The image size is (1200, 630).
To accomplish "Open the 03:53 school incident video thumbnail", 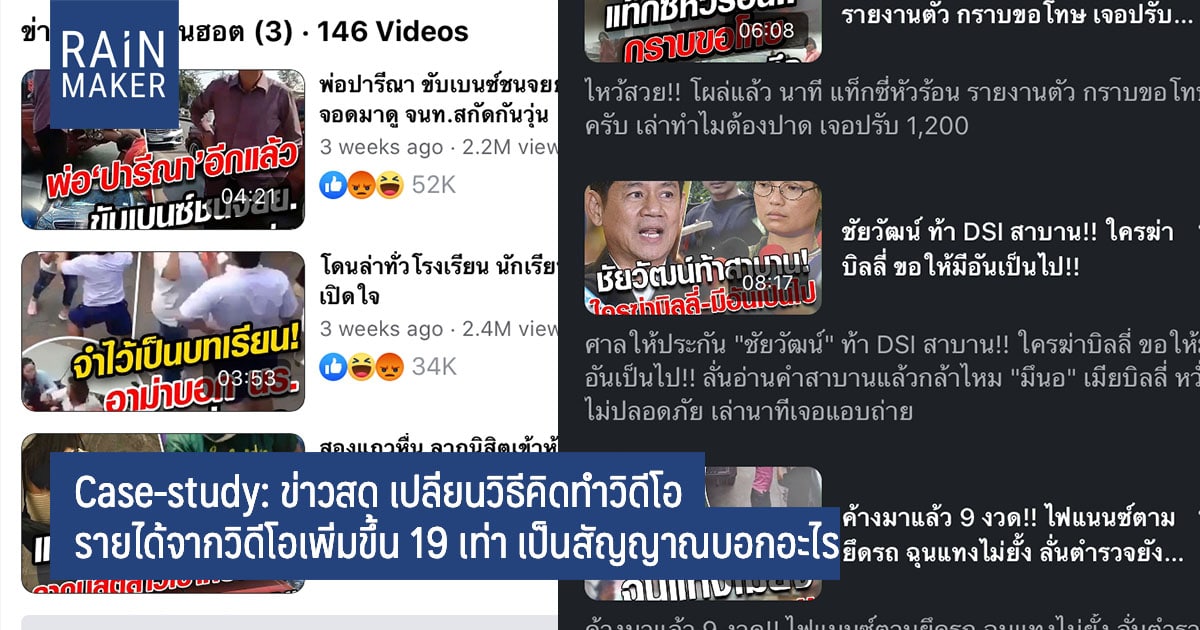I will (163, 331).
